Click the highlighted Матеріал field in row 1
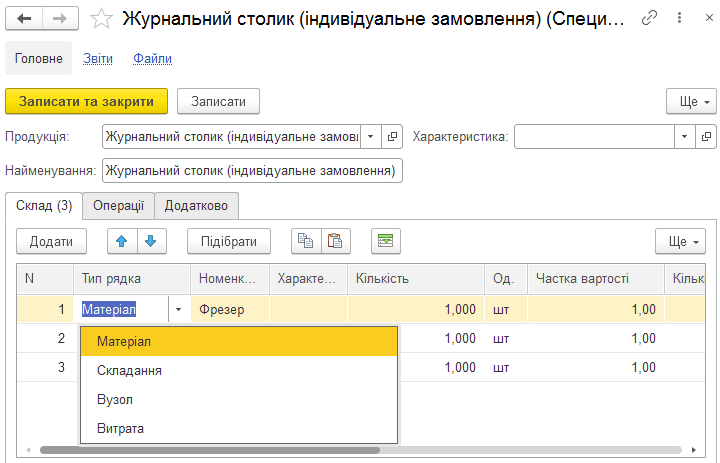Screen dimensions: 720x463 click(x=121, y=310)
